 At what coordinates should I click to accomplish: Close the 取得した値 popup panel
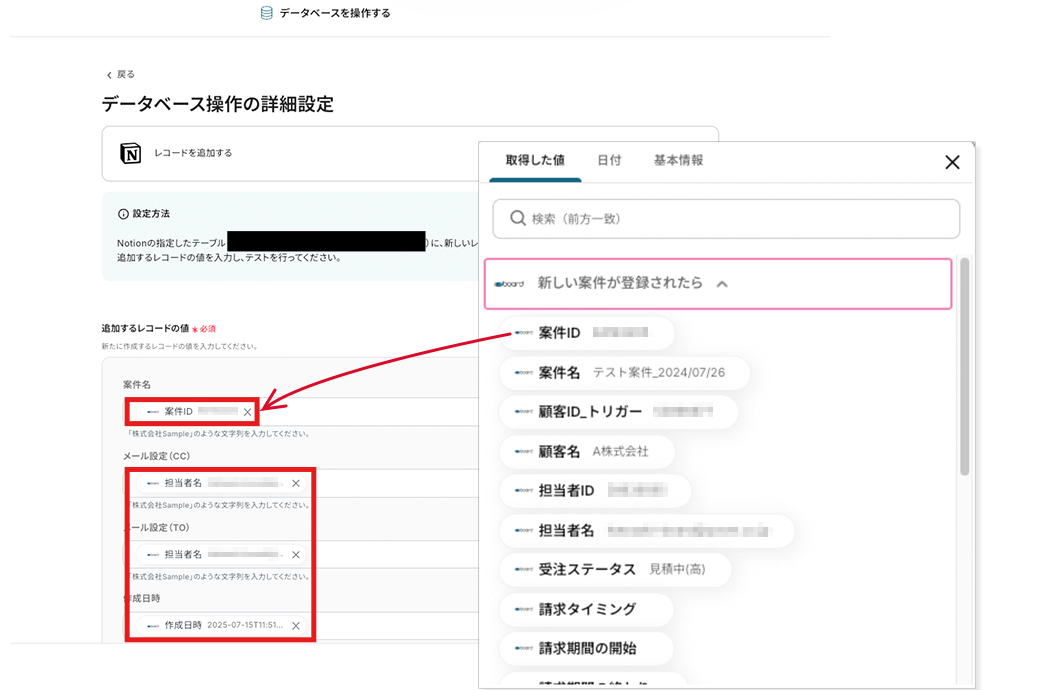click(952, 162)
